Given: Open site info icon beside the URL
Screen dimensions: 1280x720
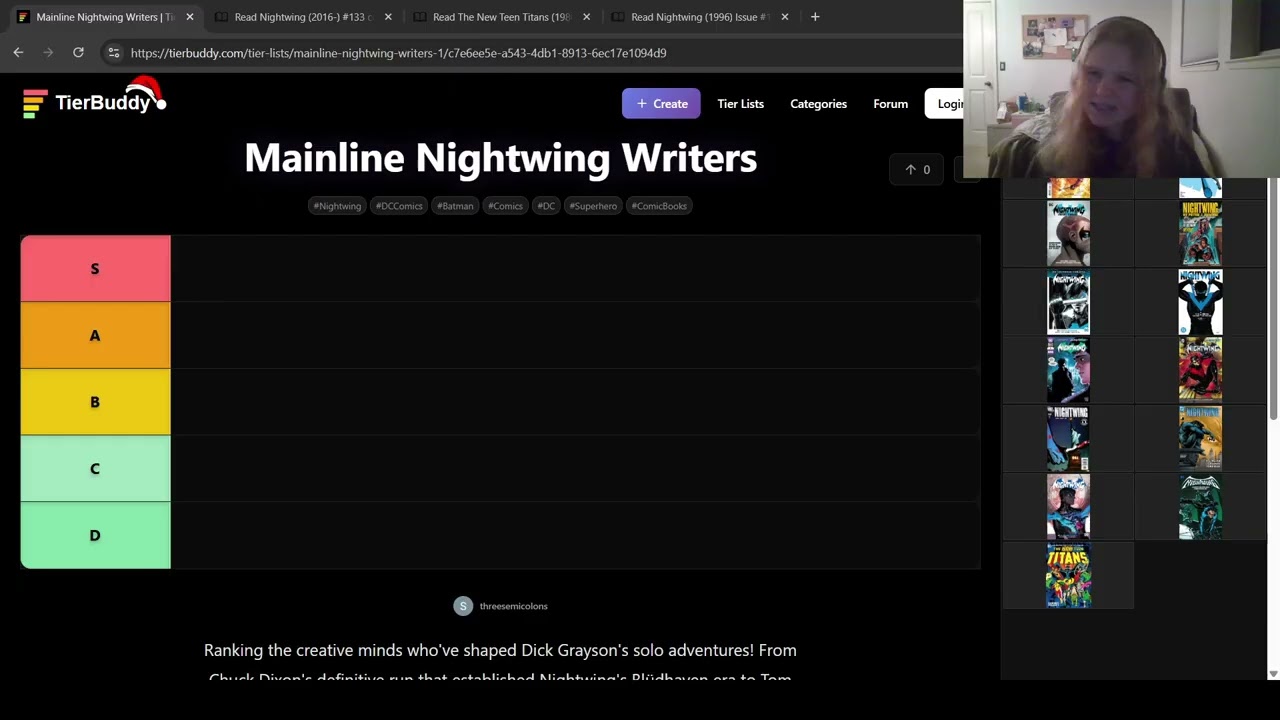Looking at the screenshot, I should point(114,53).
